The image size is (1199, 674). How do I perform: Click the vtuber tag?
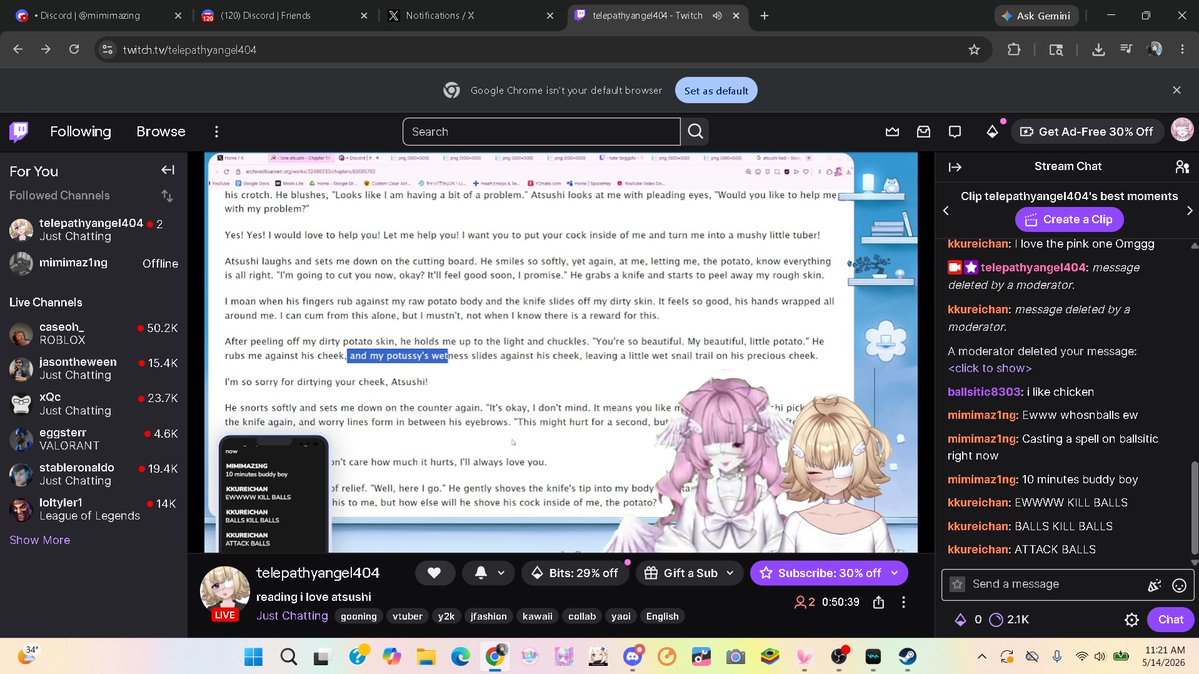click(408, 617)
